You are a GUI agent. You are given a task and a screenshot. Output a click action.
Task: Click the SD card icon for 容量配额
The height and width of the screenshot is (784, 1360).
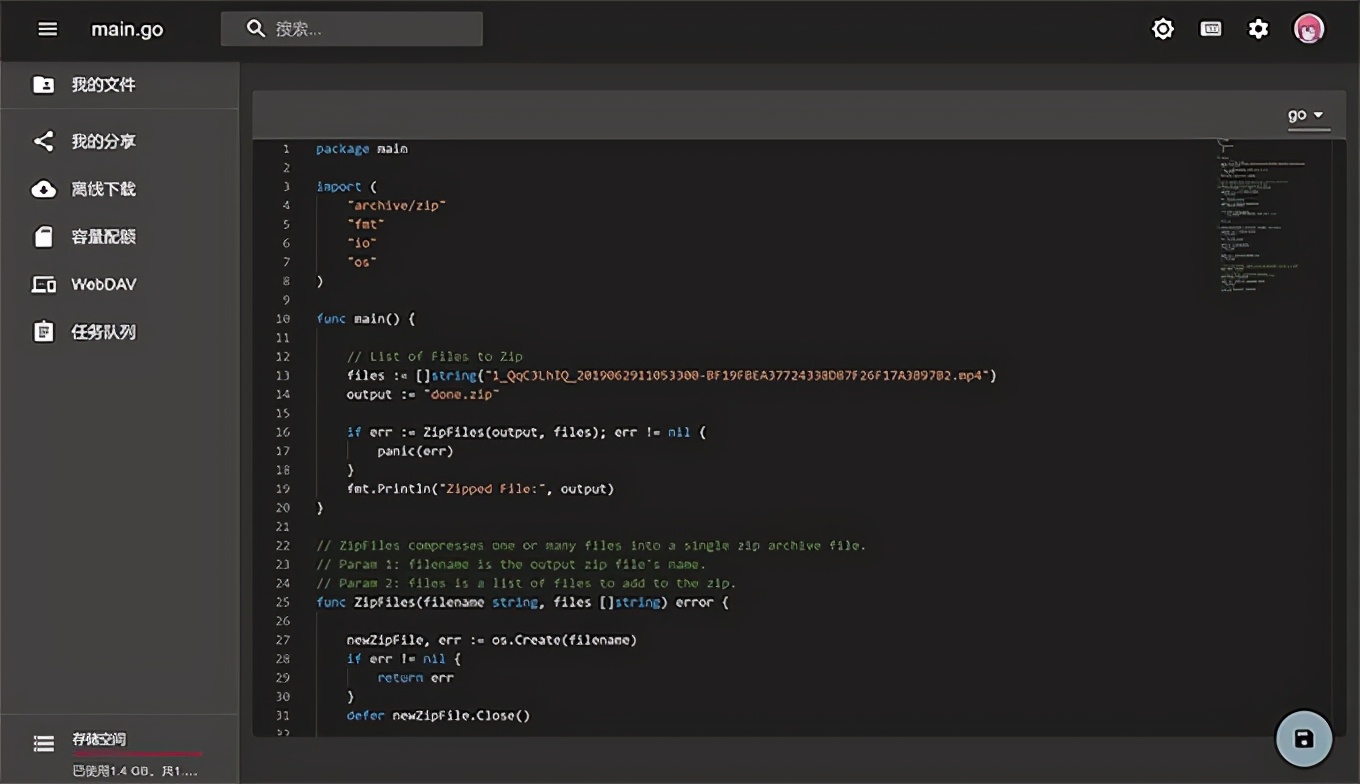[x=43, y=237]
